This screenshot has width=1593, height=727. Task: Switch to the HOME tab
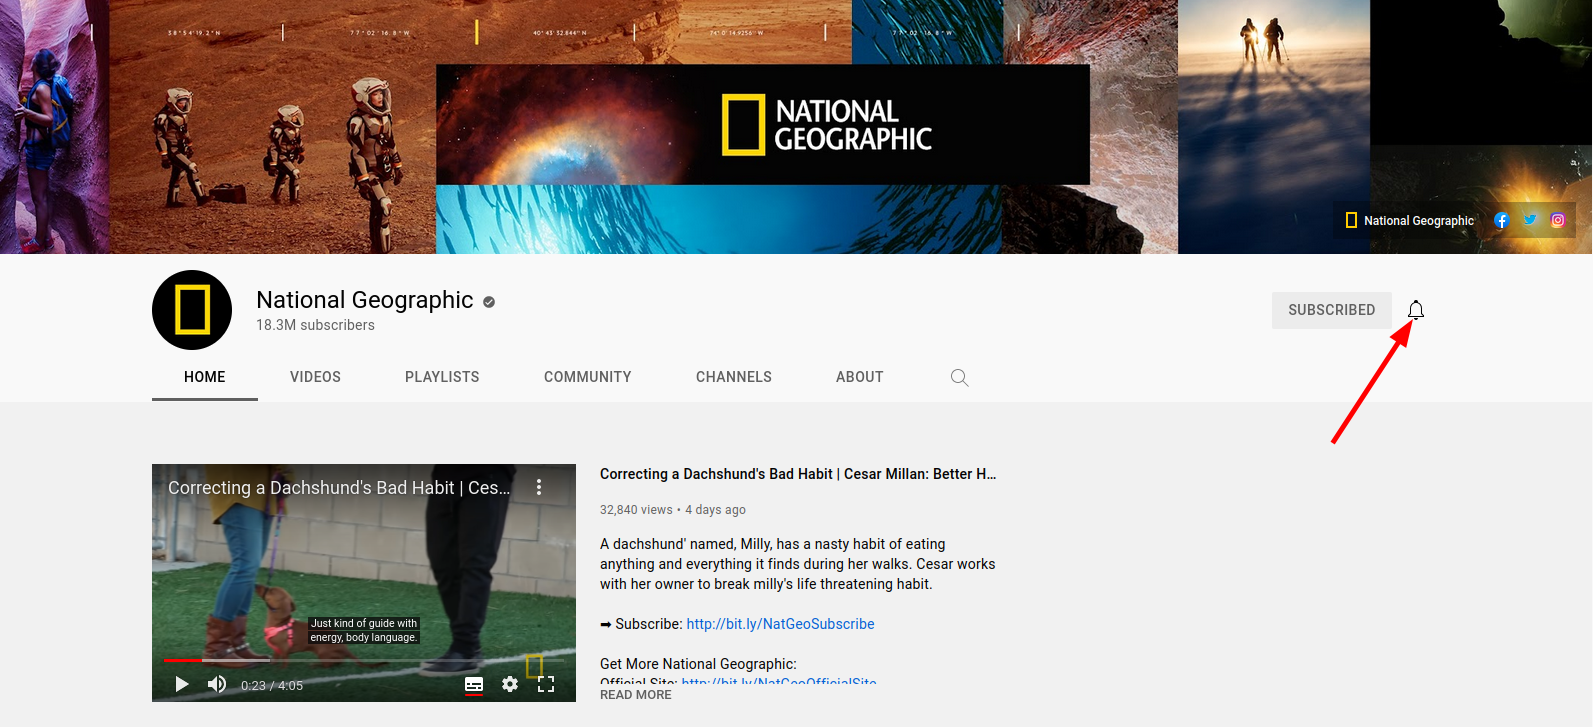205,377
